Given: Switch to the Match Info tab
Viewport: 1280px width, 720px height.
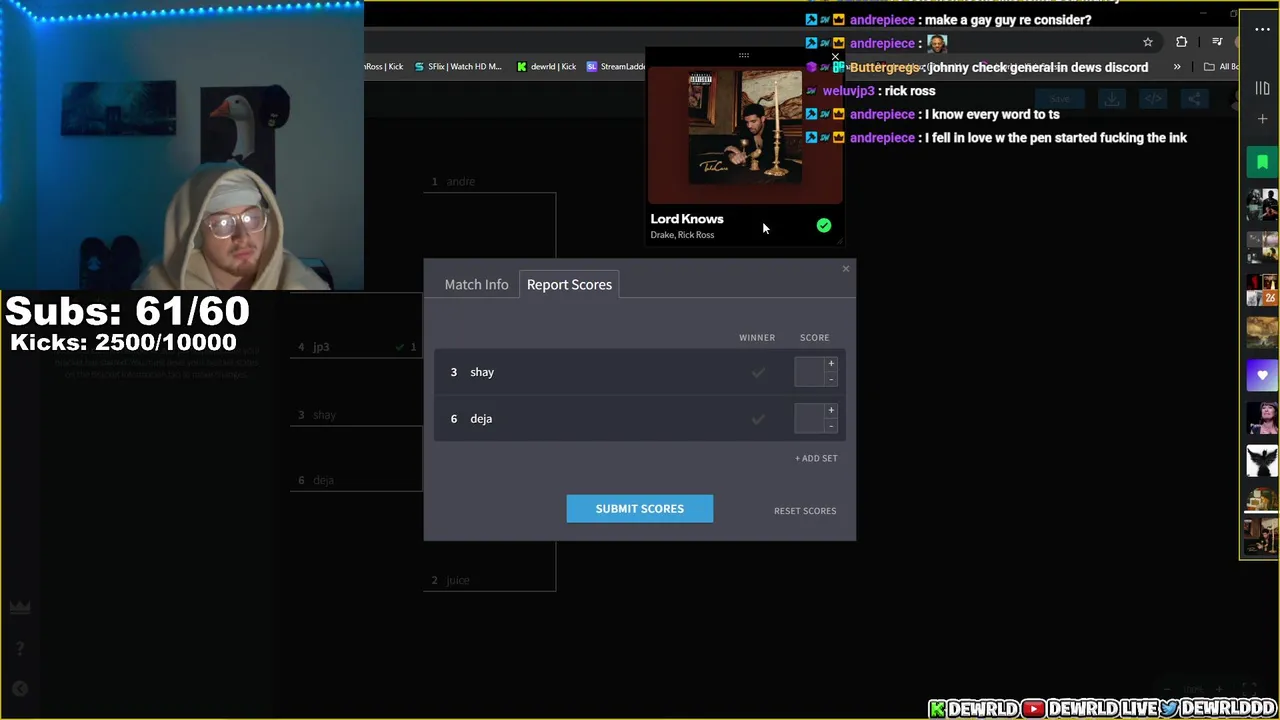Looking at the screenshot, I should click(476, 284).
